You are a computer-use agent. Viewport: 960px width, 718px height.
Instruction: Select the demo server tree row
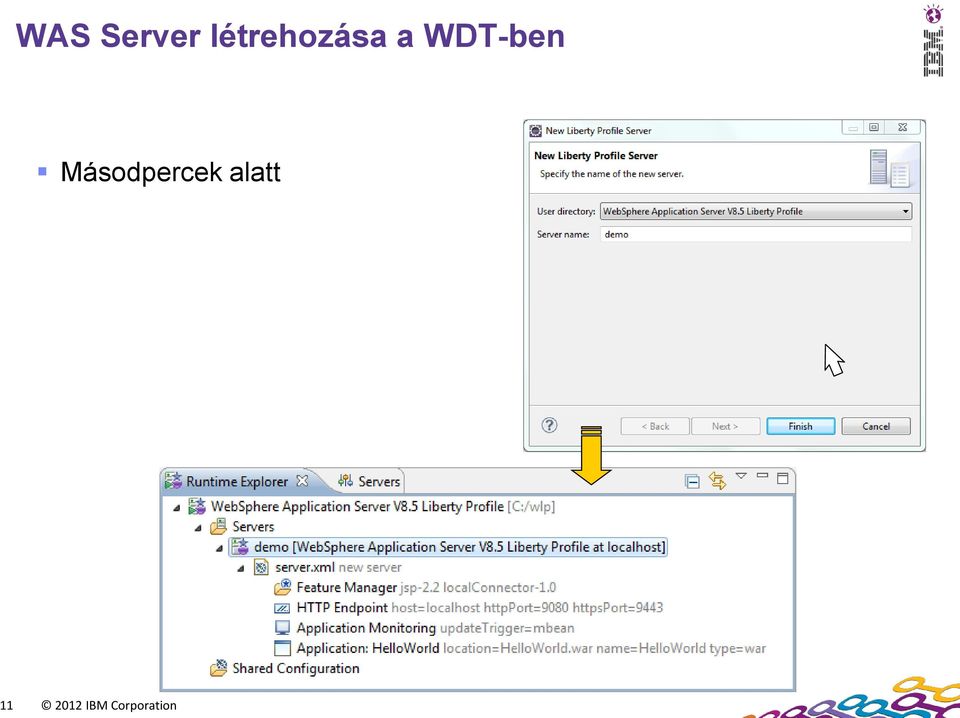click(x=448, y=547)
